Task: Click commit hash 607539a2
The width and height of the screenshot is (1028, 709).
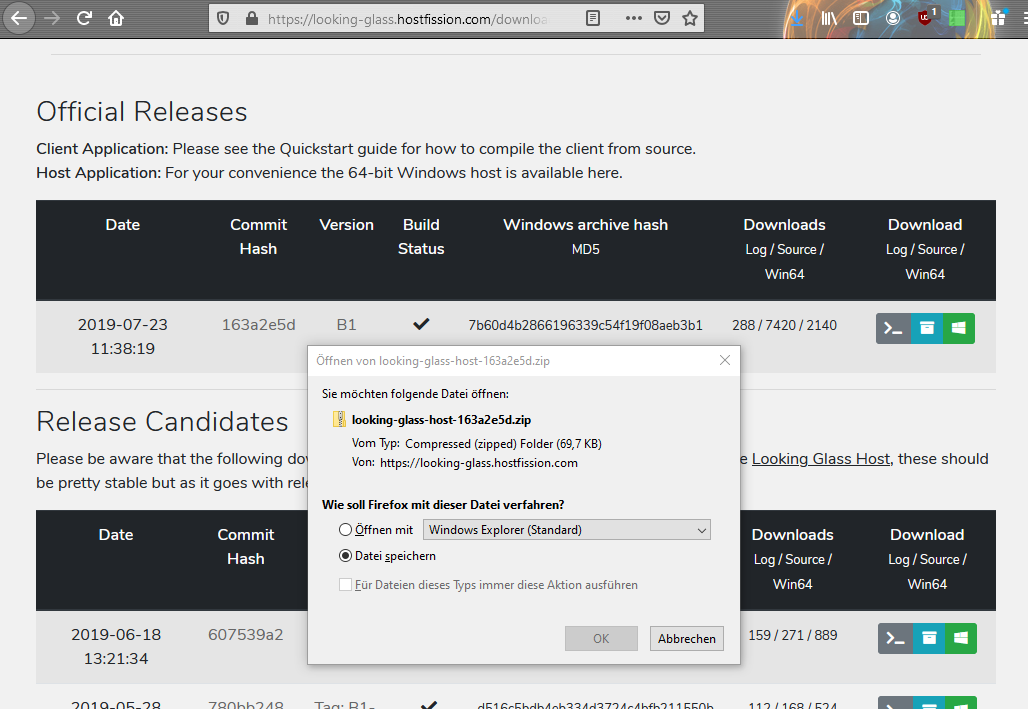Action: [x=245, y=634]
